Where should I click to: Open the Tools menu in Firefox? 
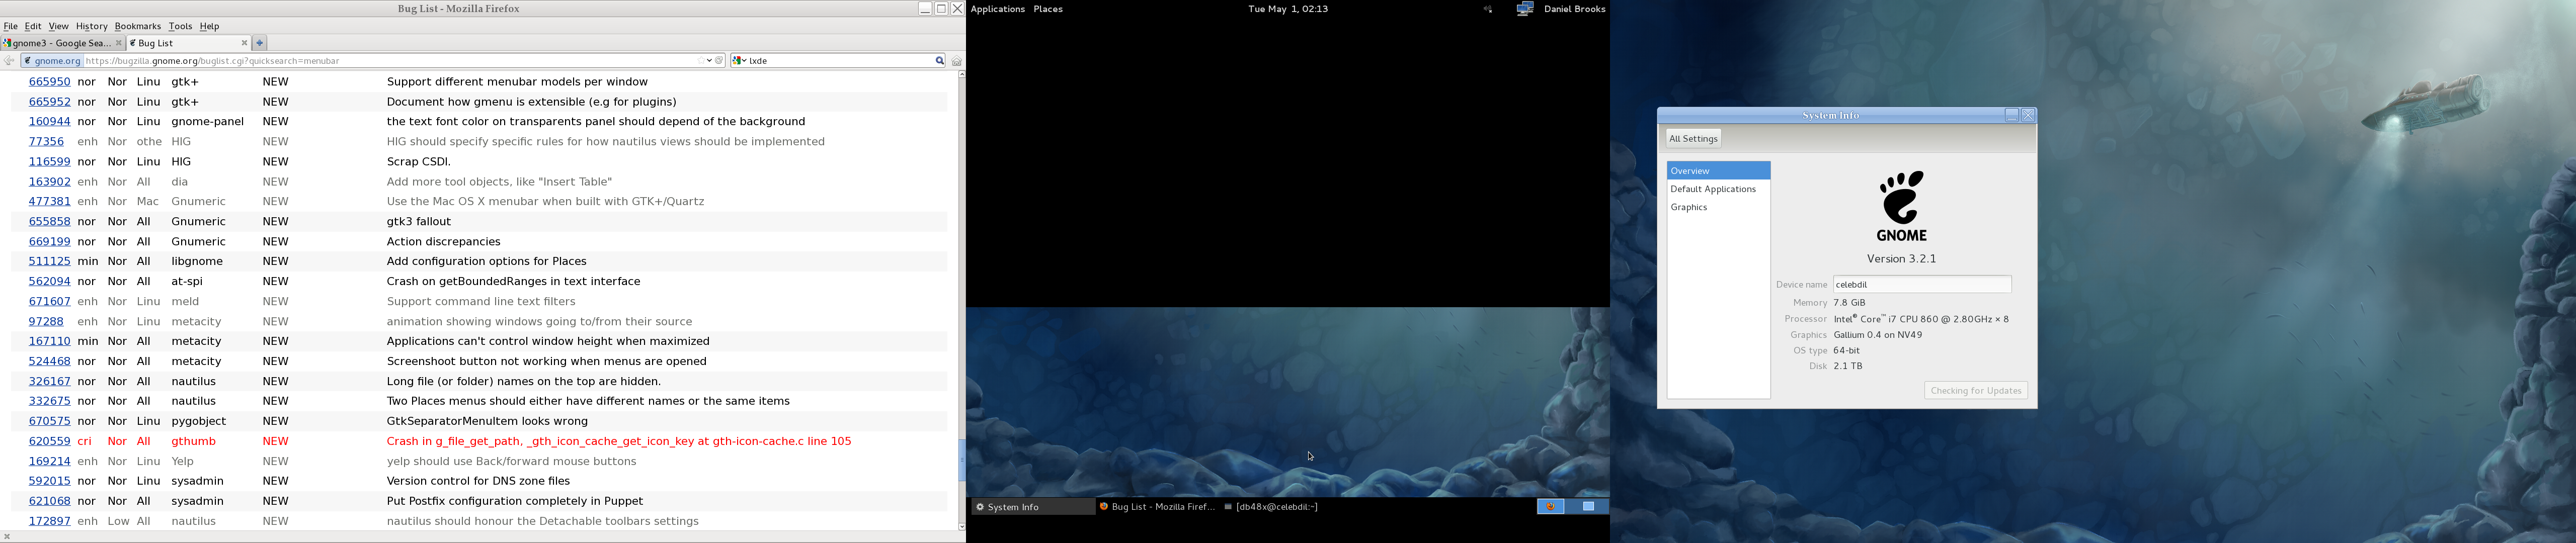point(181,27)
